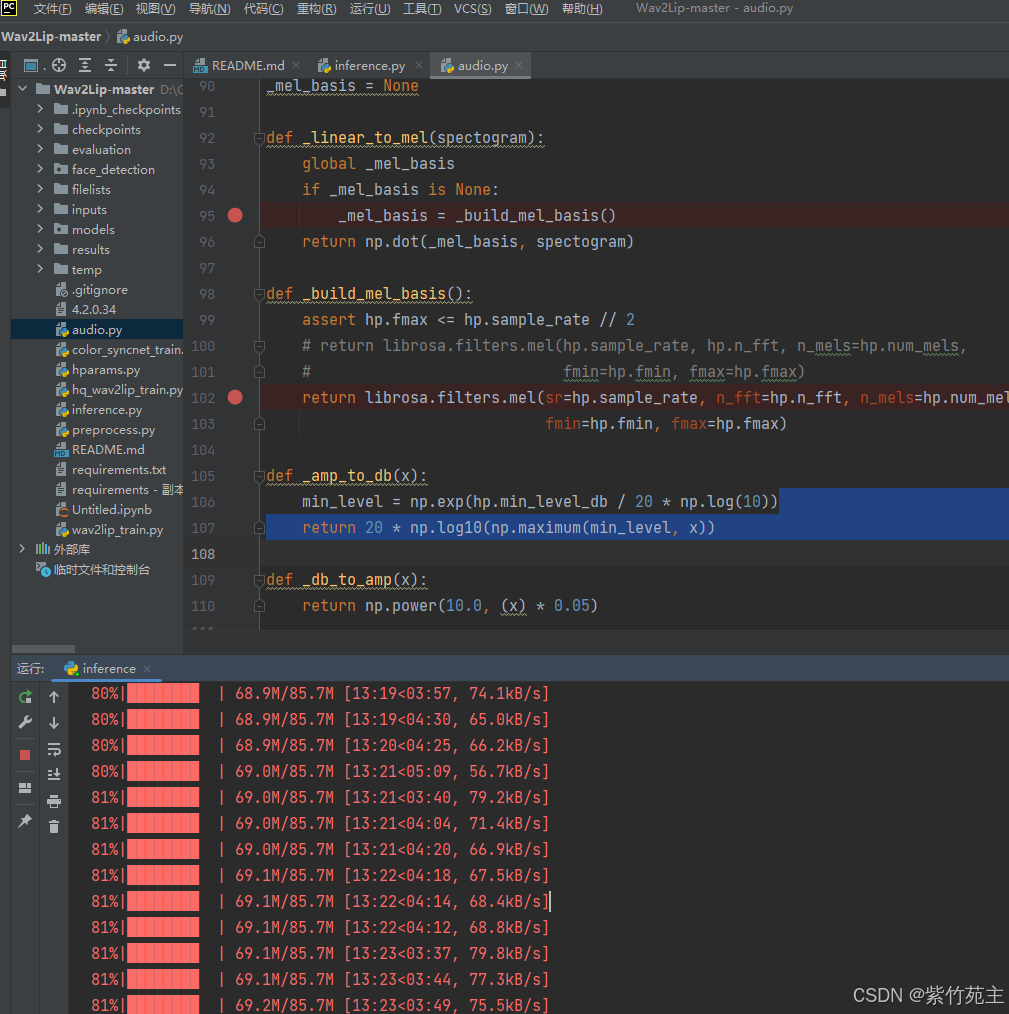Toggle soft-wrap in run console

(x=54, y=750)
